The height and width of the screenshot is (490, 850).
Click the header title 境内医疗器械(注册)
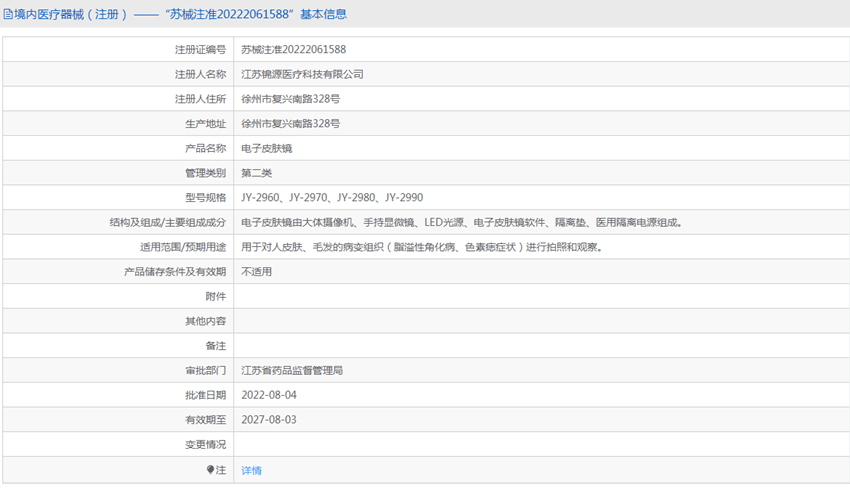[70, 14]
